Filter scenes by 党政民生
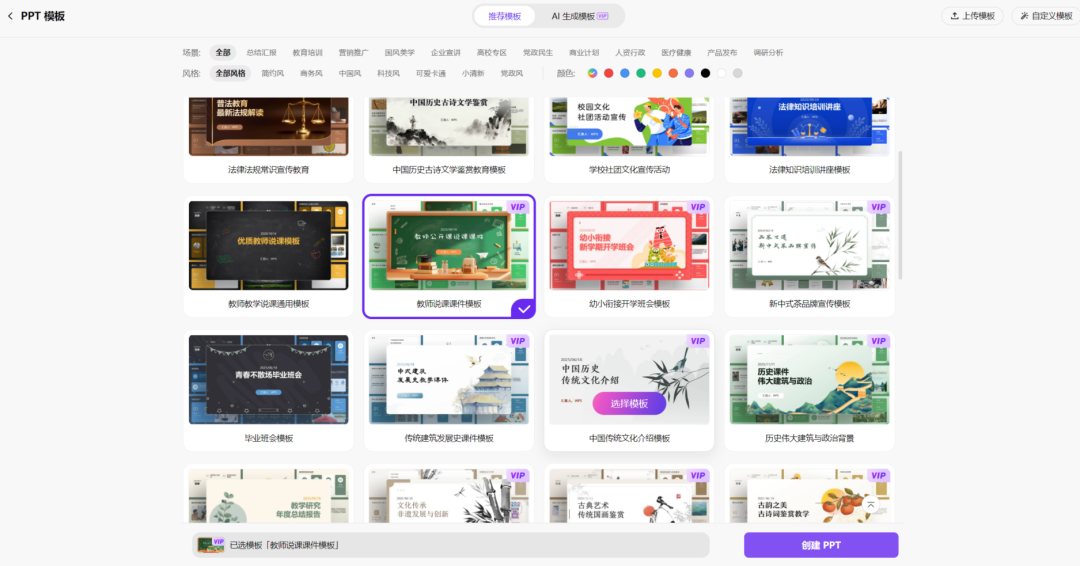The width and height of the screenshot is (1080, 566). [538, 52]
